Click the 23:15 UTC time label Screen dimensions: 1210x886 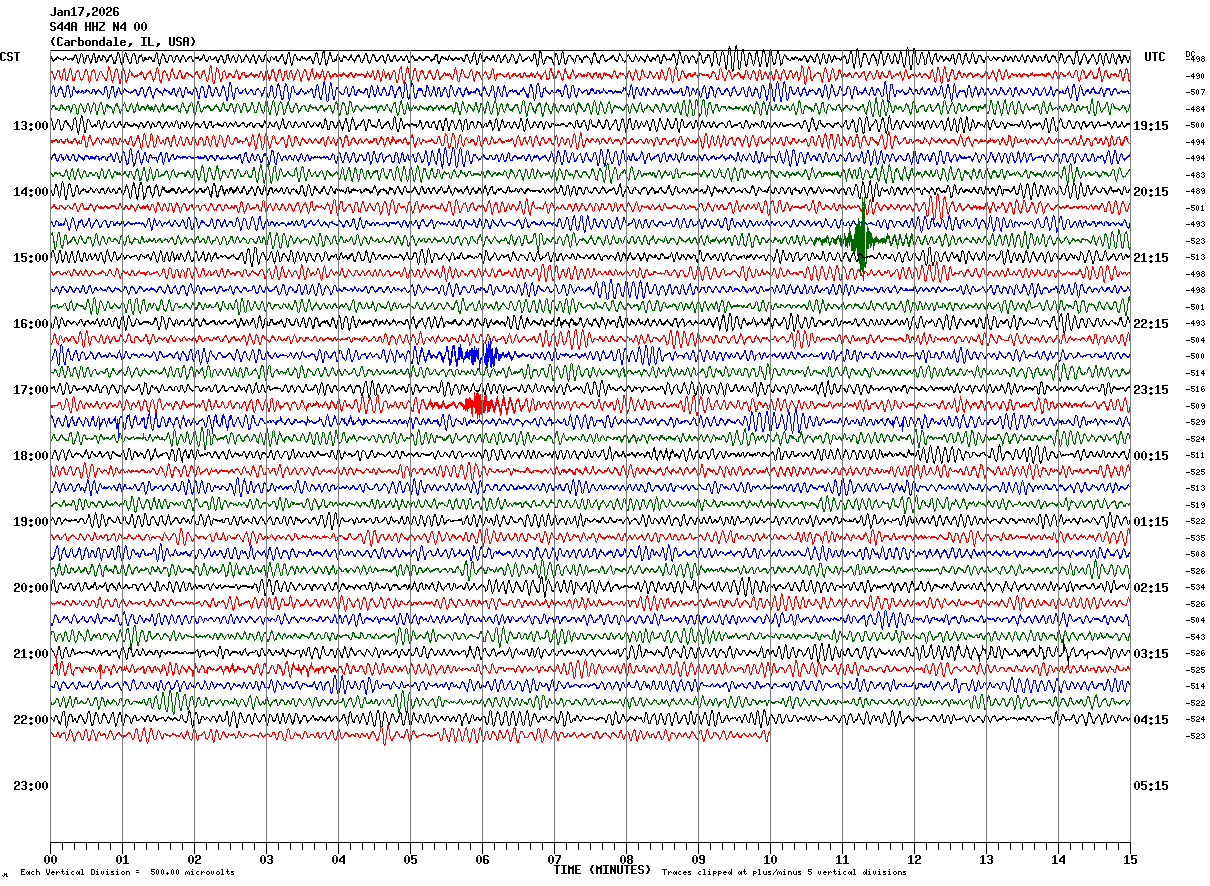pos(1151,390)
